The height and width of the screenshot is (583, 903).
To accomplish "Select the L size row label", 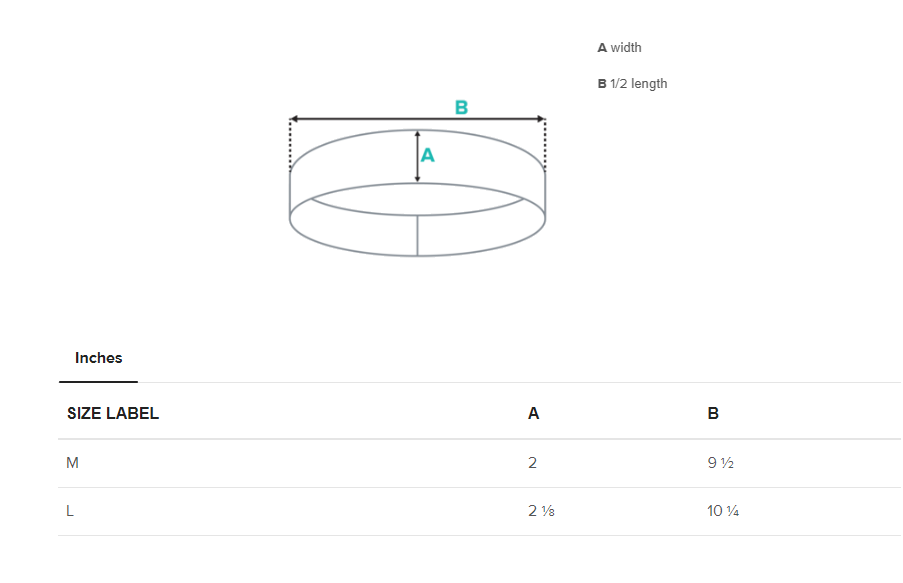I will tap(70, 511).
